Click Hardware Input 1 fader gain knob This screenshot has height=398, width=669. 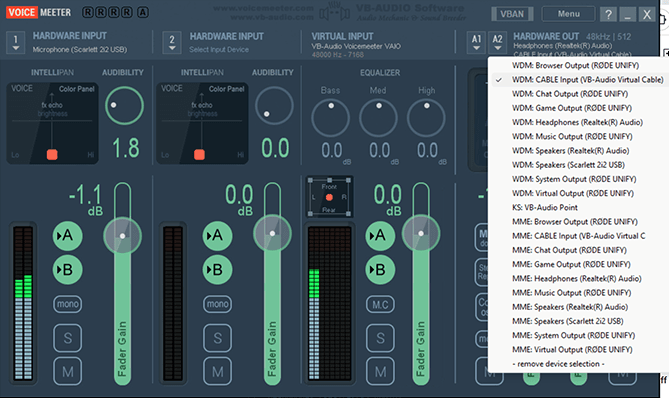(122, 235)
